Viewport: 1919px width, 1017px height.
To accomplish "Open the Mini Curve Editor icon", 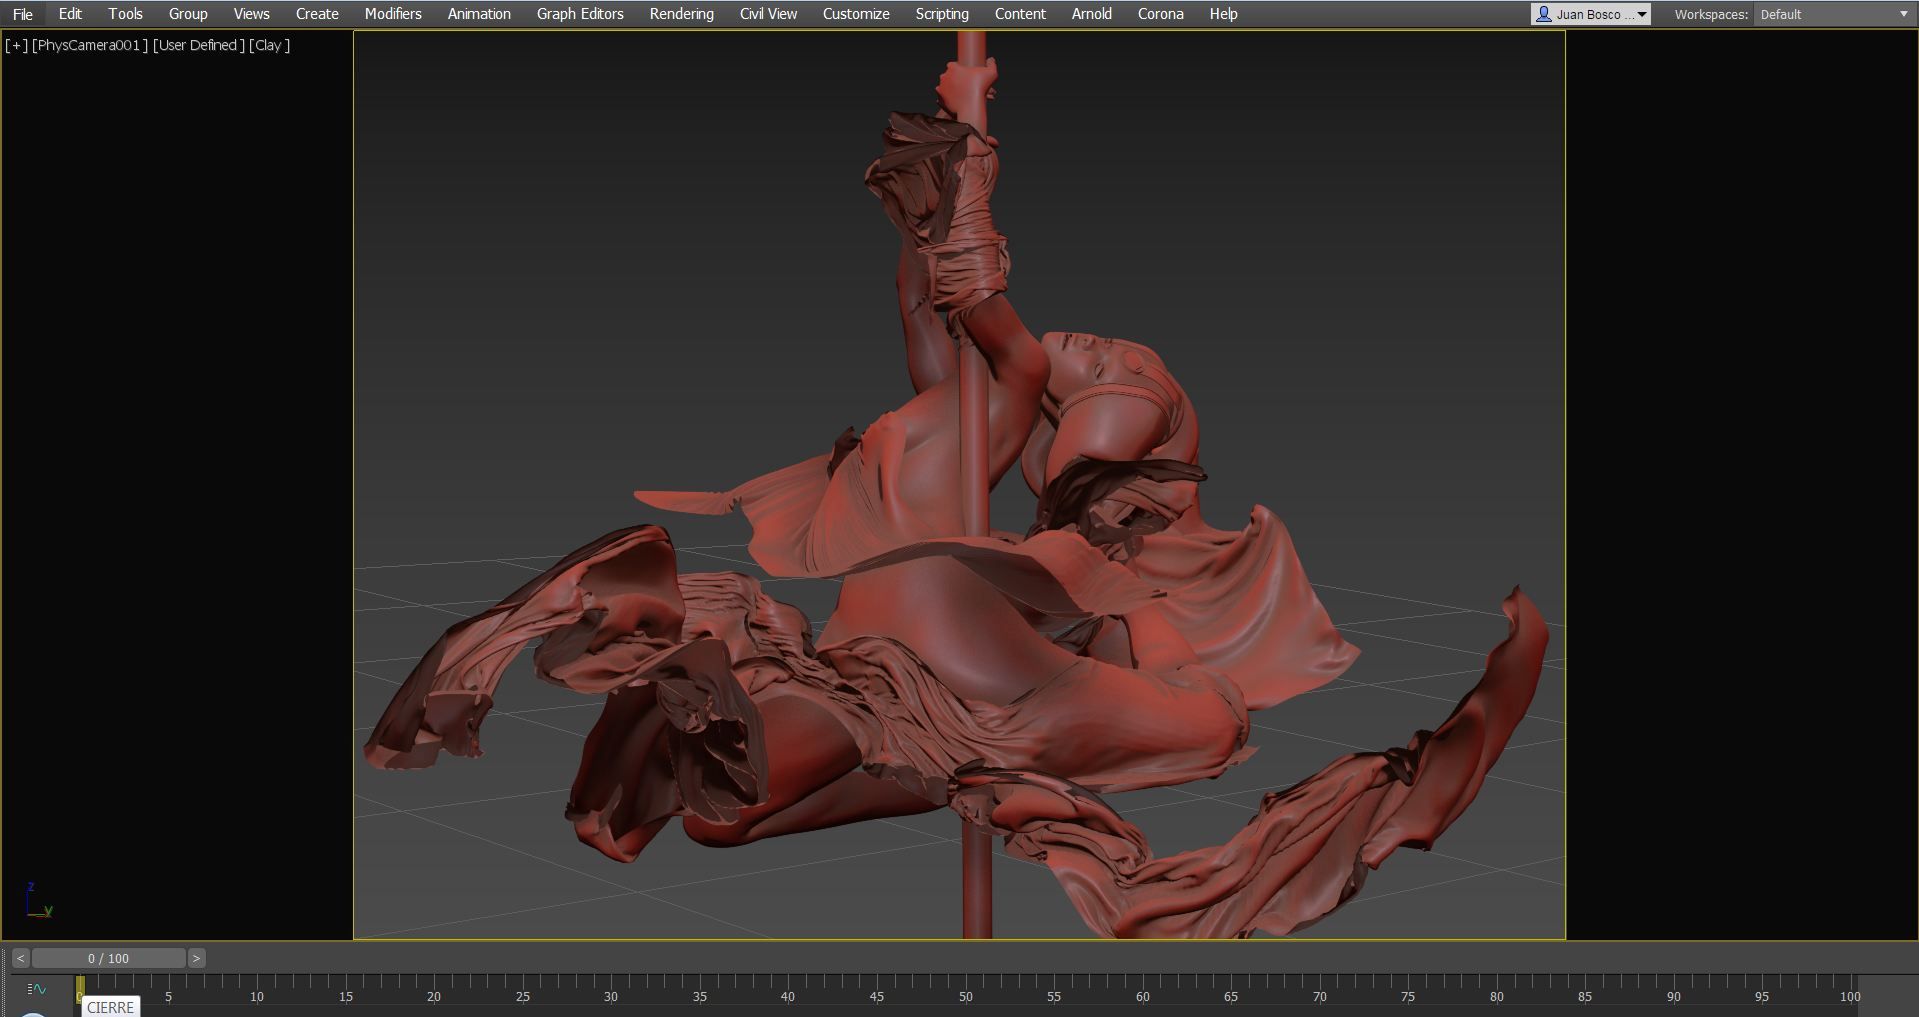I will coord(37,989).
